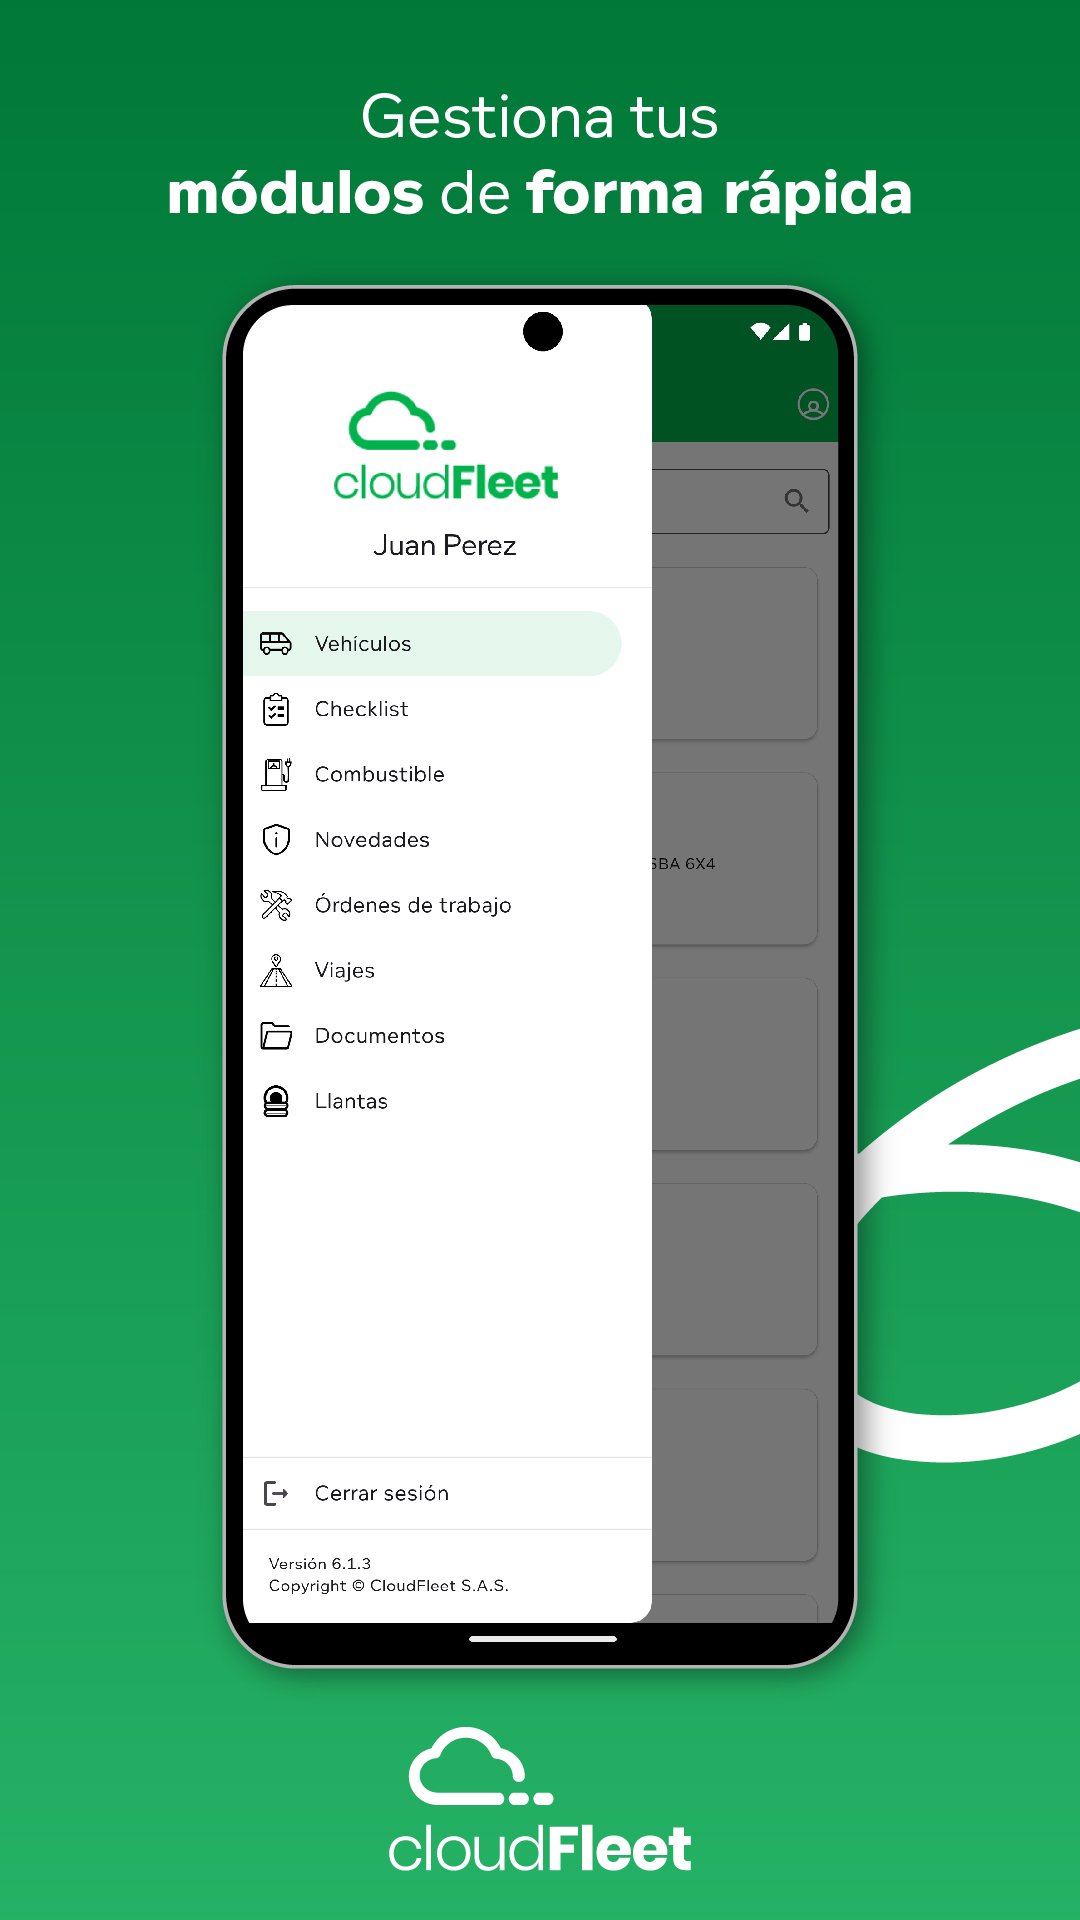The height and width of the screenshot is (1920, 1080).
Task: Tap the Novedades shield icon
Action: pos(275,840)
